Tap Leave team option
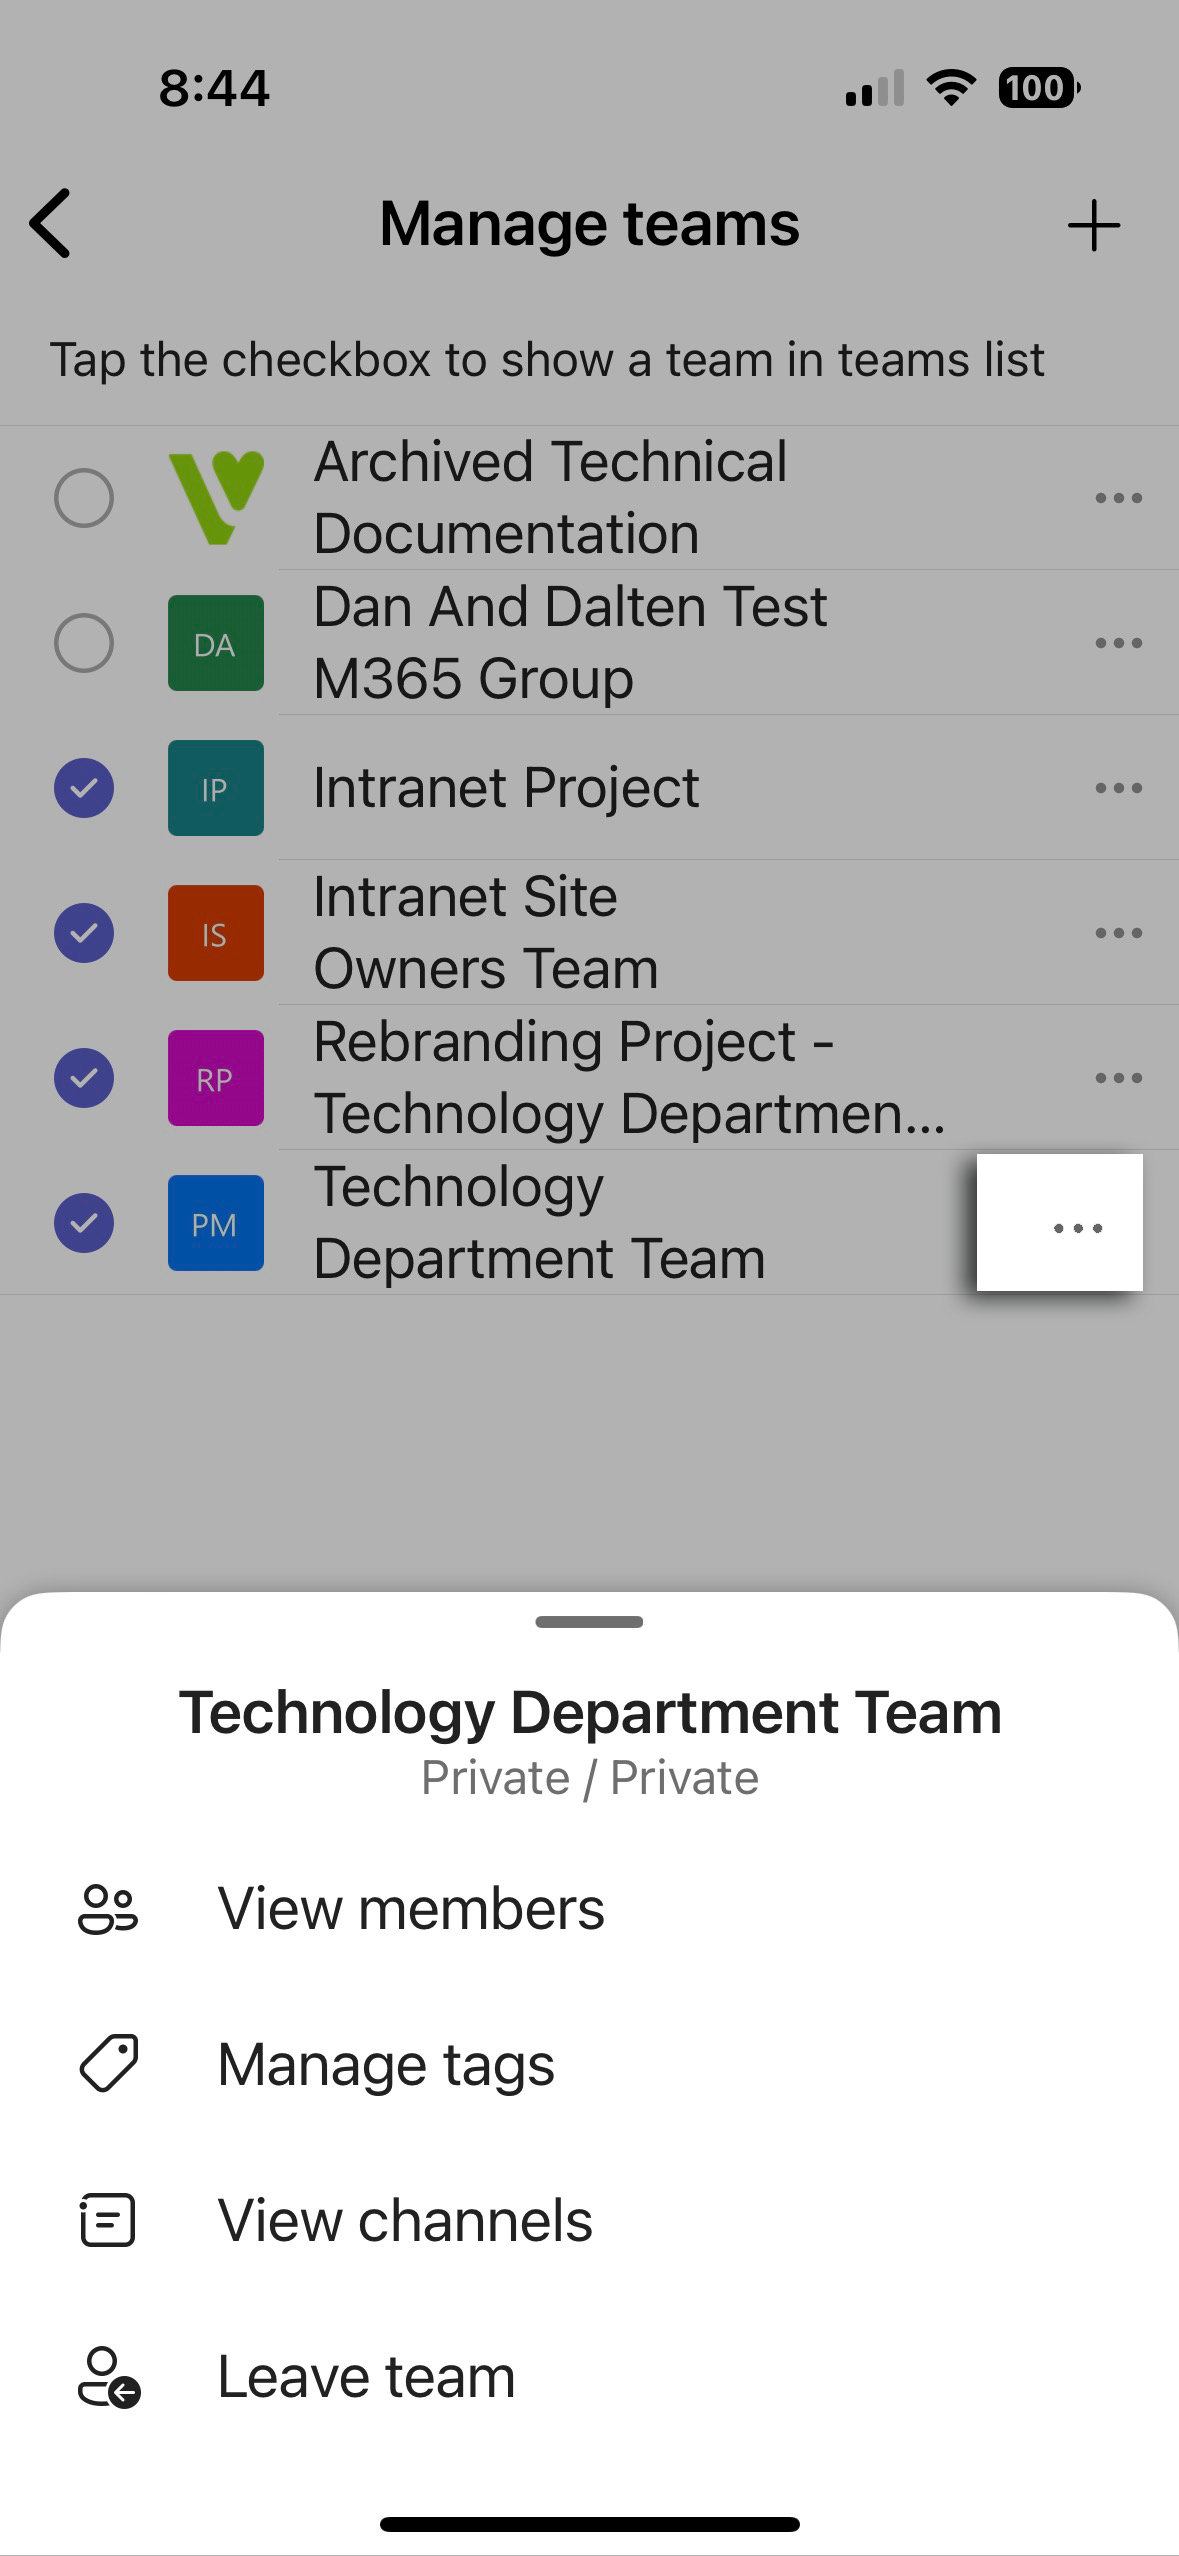 pyautogui.click(x=366, y=2376)
